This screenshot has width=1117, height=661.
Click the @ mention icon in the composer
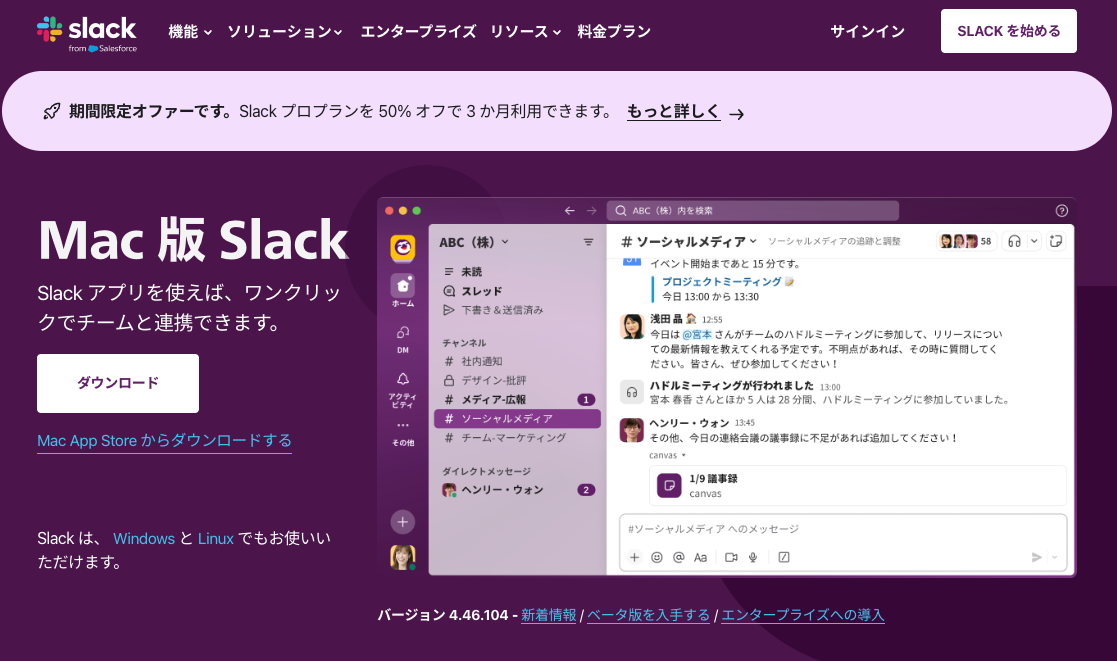coord(678,558)
